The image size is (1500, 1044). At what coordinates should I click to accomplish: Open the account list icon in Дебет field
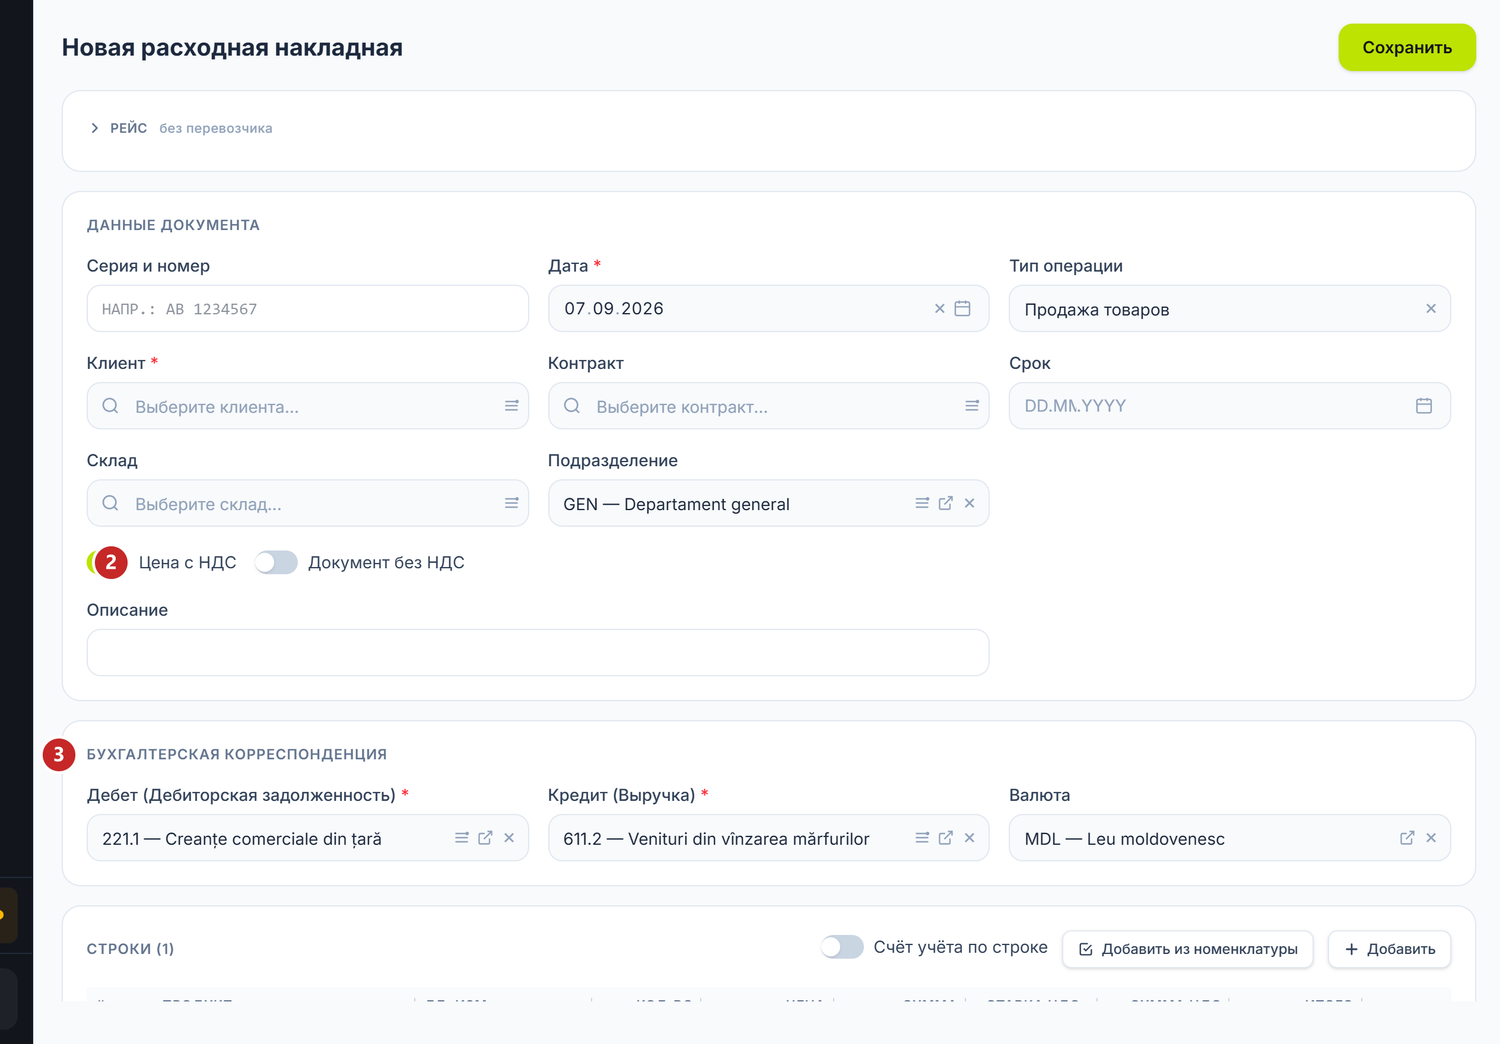click(x=462, y=838)
